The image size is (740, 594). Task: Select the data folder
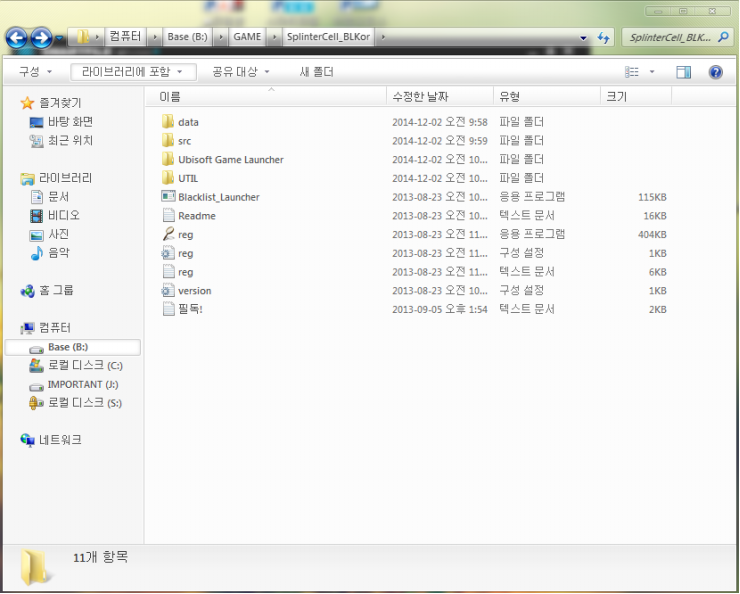(x=180, y=122)
